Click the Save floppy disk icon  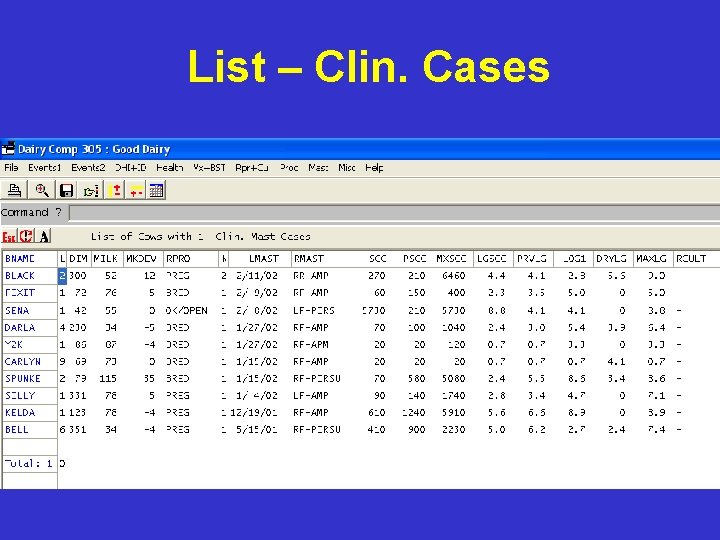[x=67, y=190]
